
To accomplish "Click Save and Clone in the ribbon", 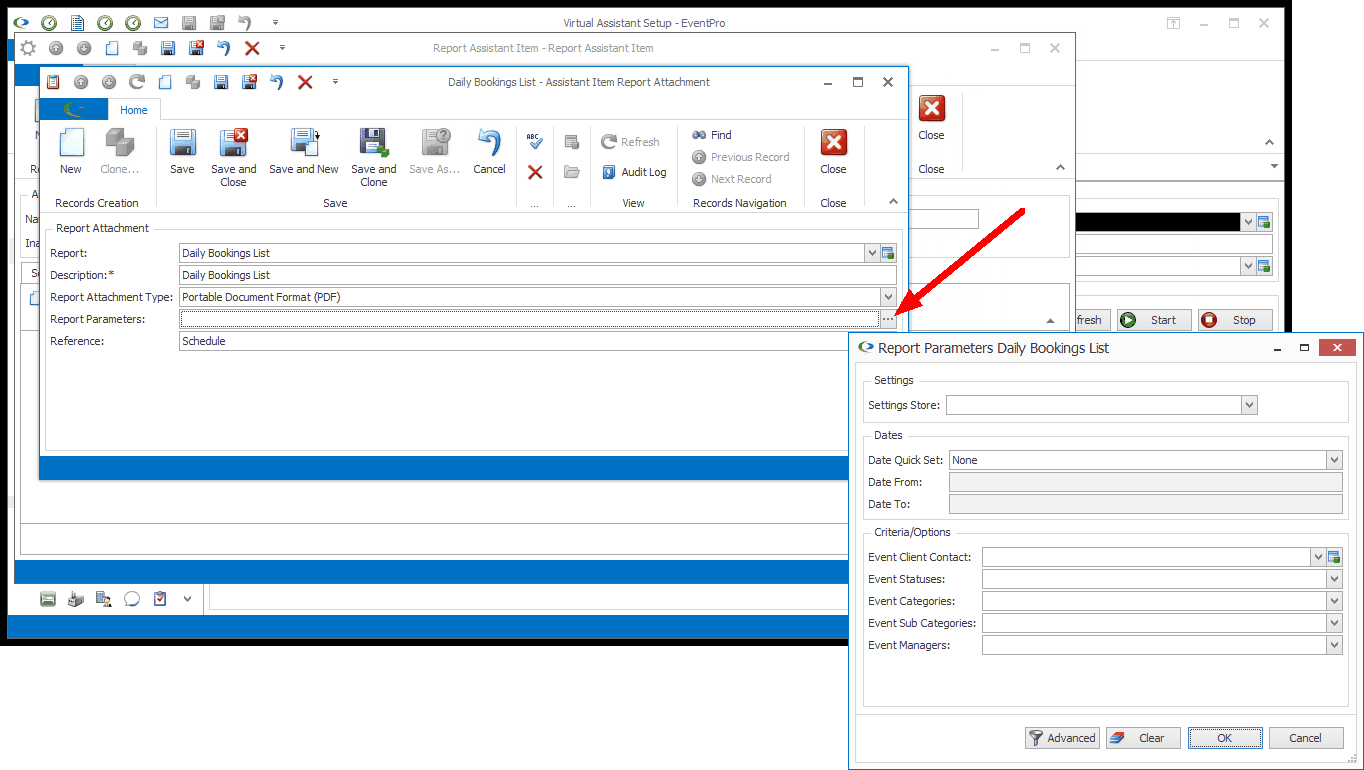I will pyautogui.click(x=374, y=158).
